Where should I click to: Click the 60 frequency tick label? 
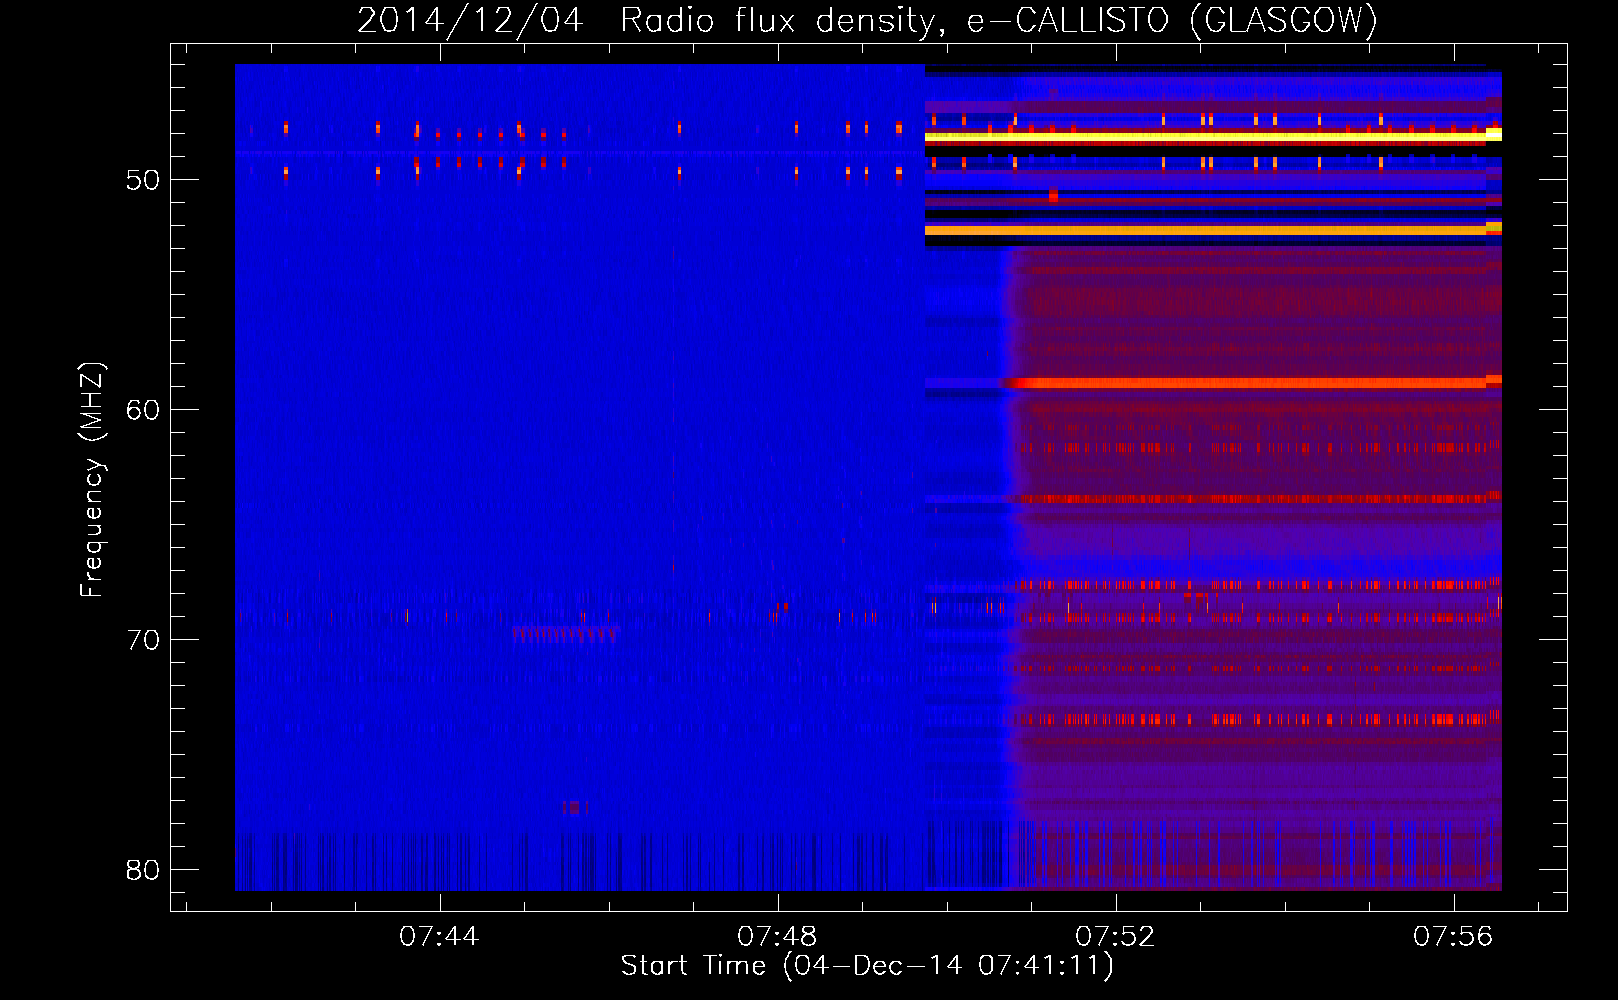click(143, 410)
